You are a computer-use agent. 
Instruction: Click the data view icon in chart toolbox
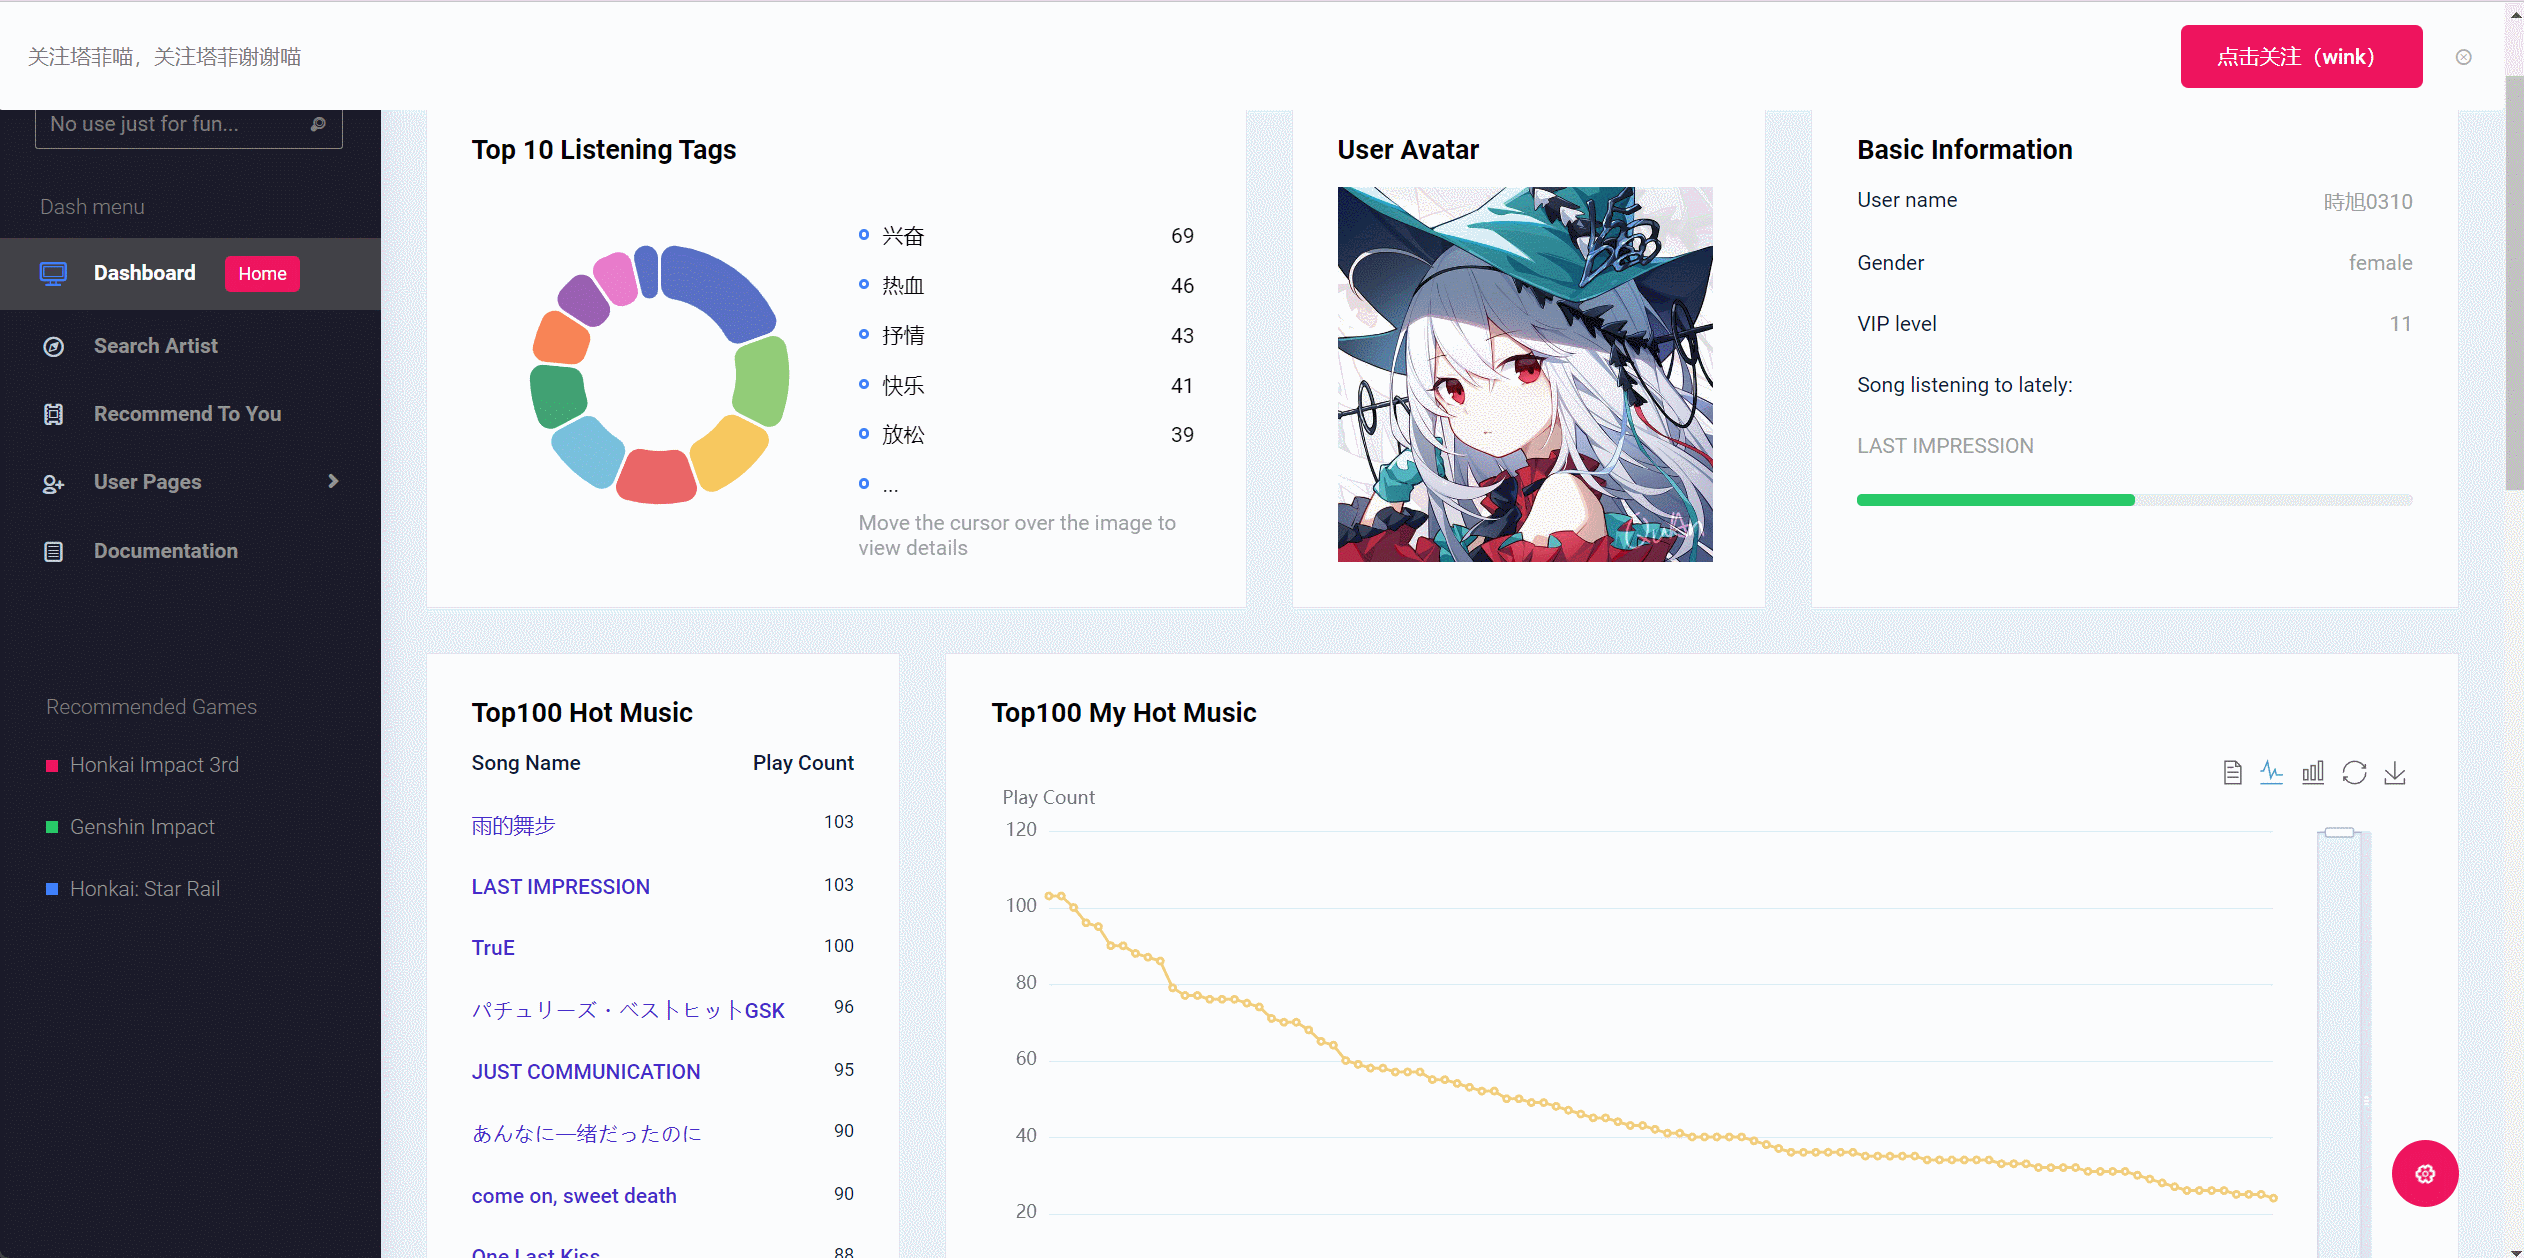(x=2232, y=772)
